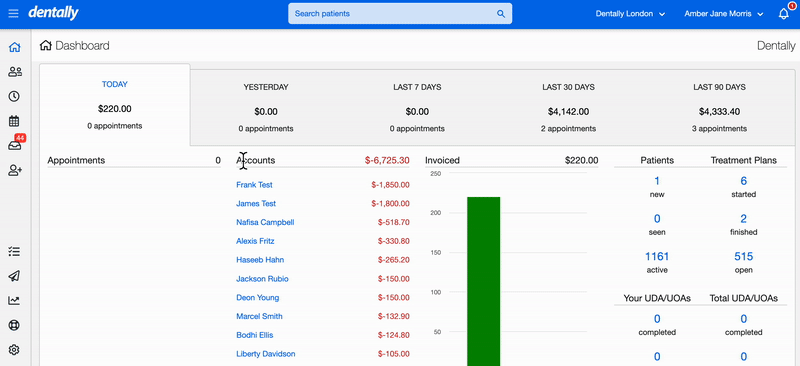Switch to the LAST 90 DAYS tab
Screen dimensions: 800x366
pyautogui.click(x=719, y=108)
